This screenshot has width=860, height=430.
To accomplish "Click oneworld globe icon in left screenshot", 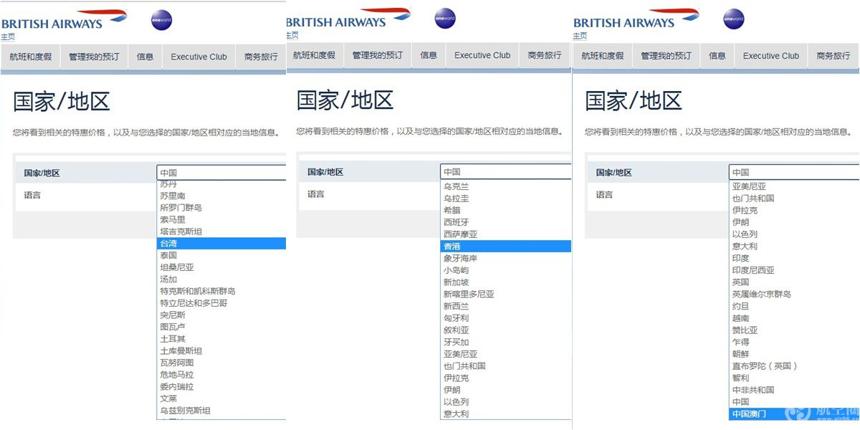I will coord(161,20).
